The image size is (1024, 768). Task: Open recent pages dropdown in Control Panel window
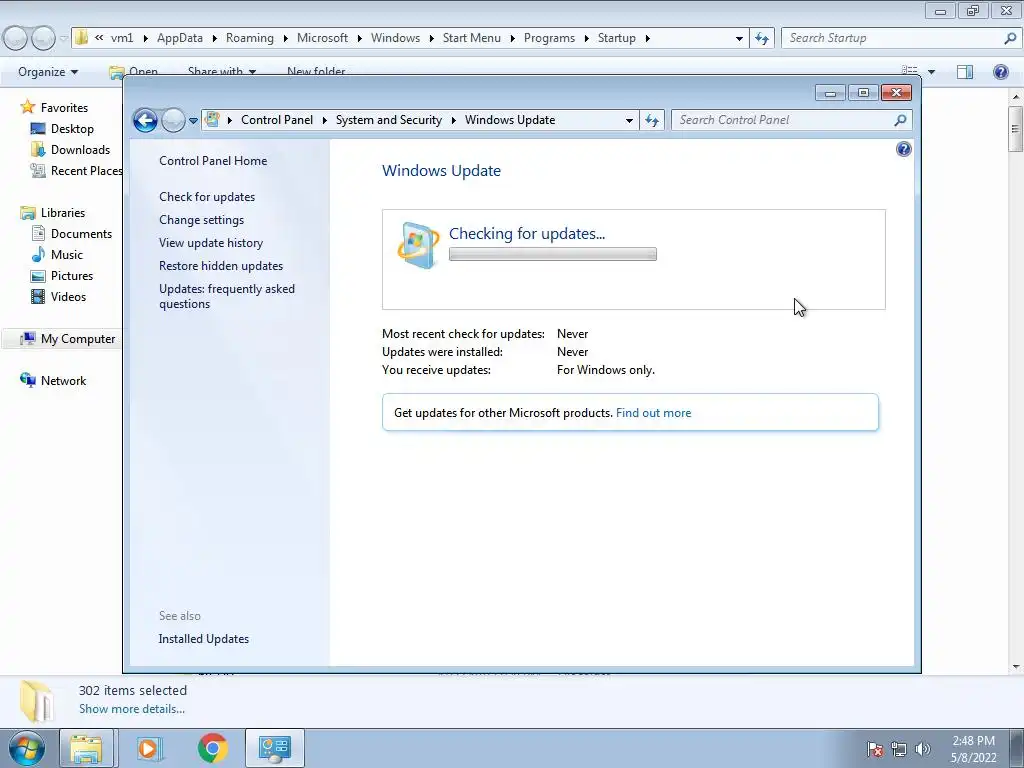pos(193,121)
